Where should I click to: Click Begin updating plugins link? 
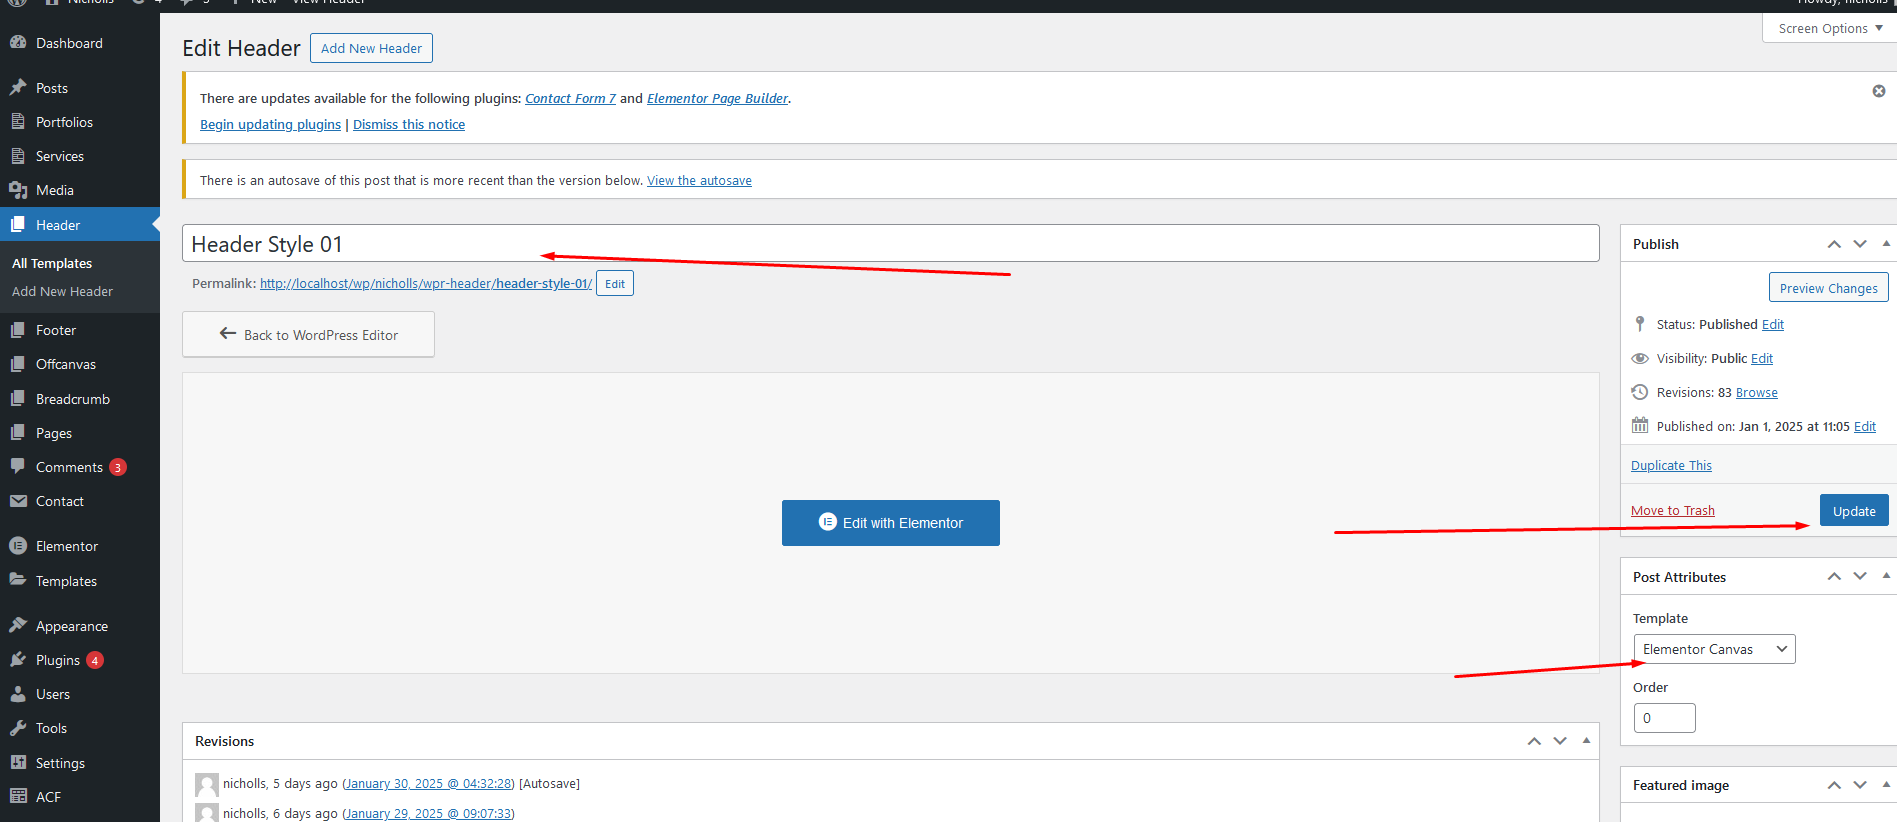[x=270, y=124]
